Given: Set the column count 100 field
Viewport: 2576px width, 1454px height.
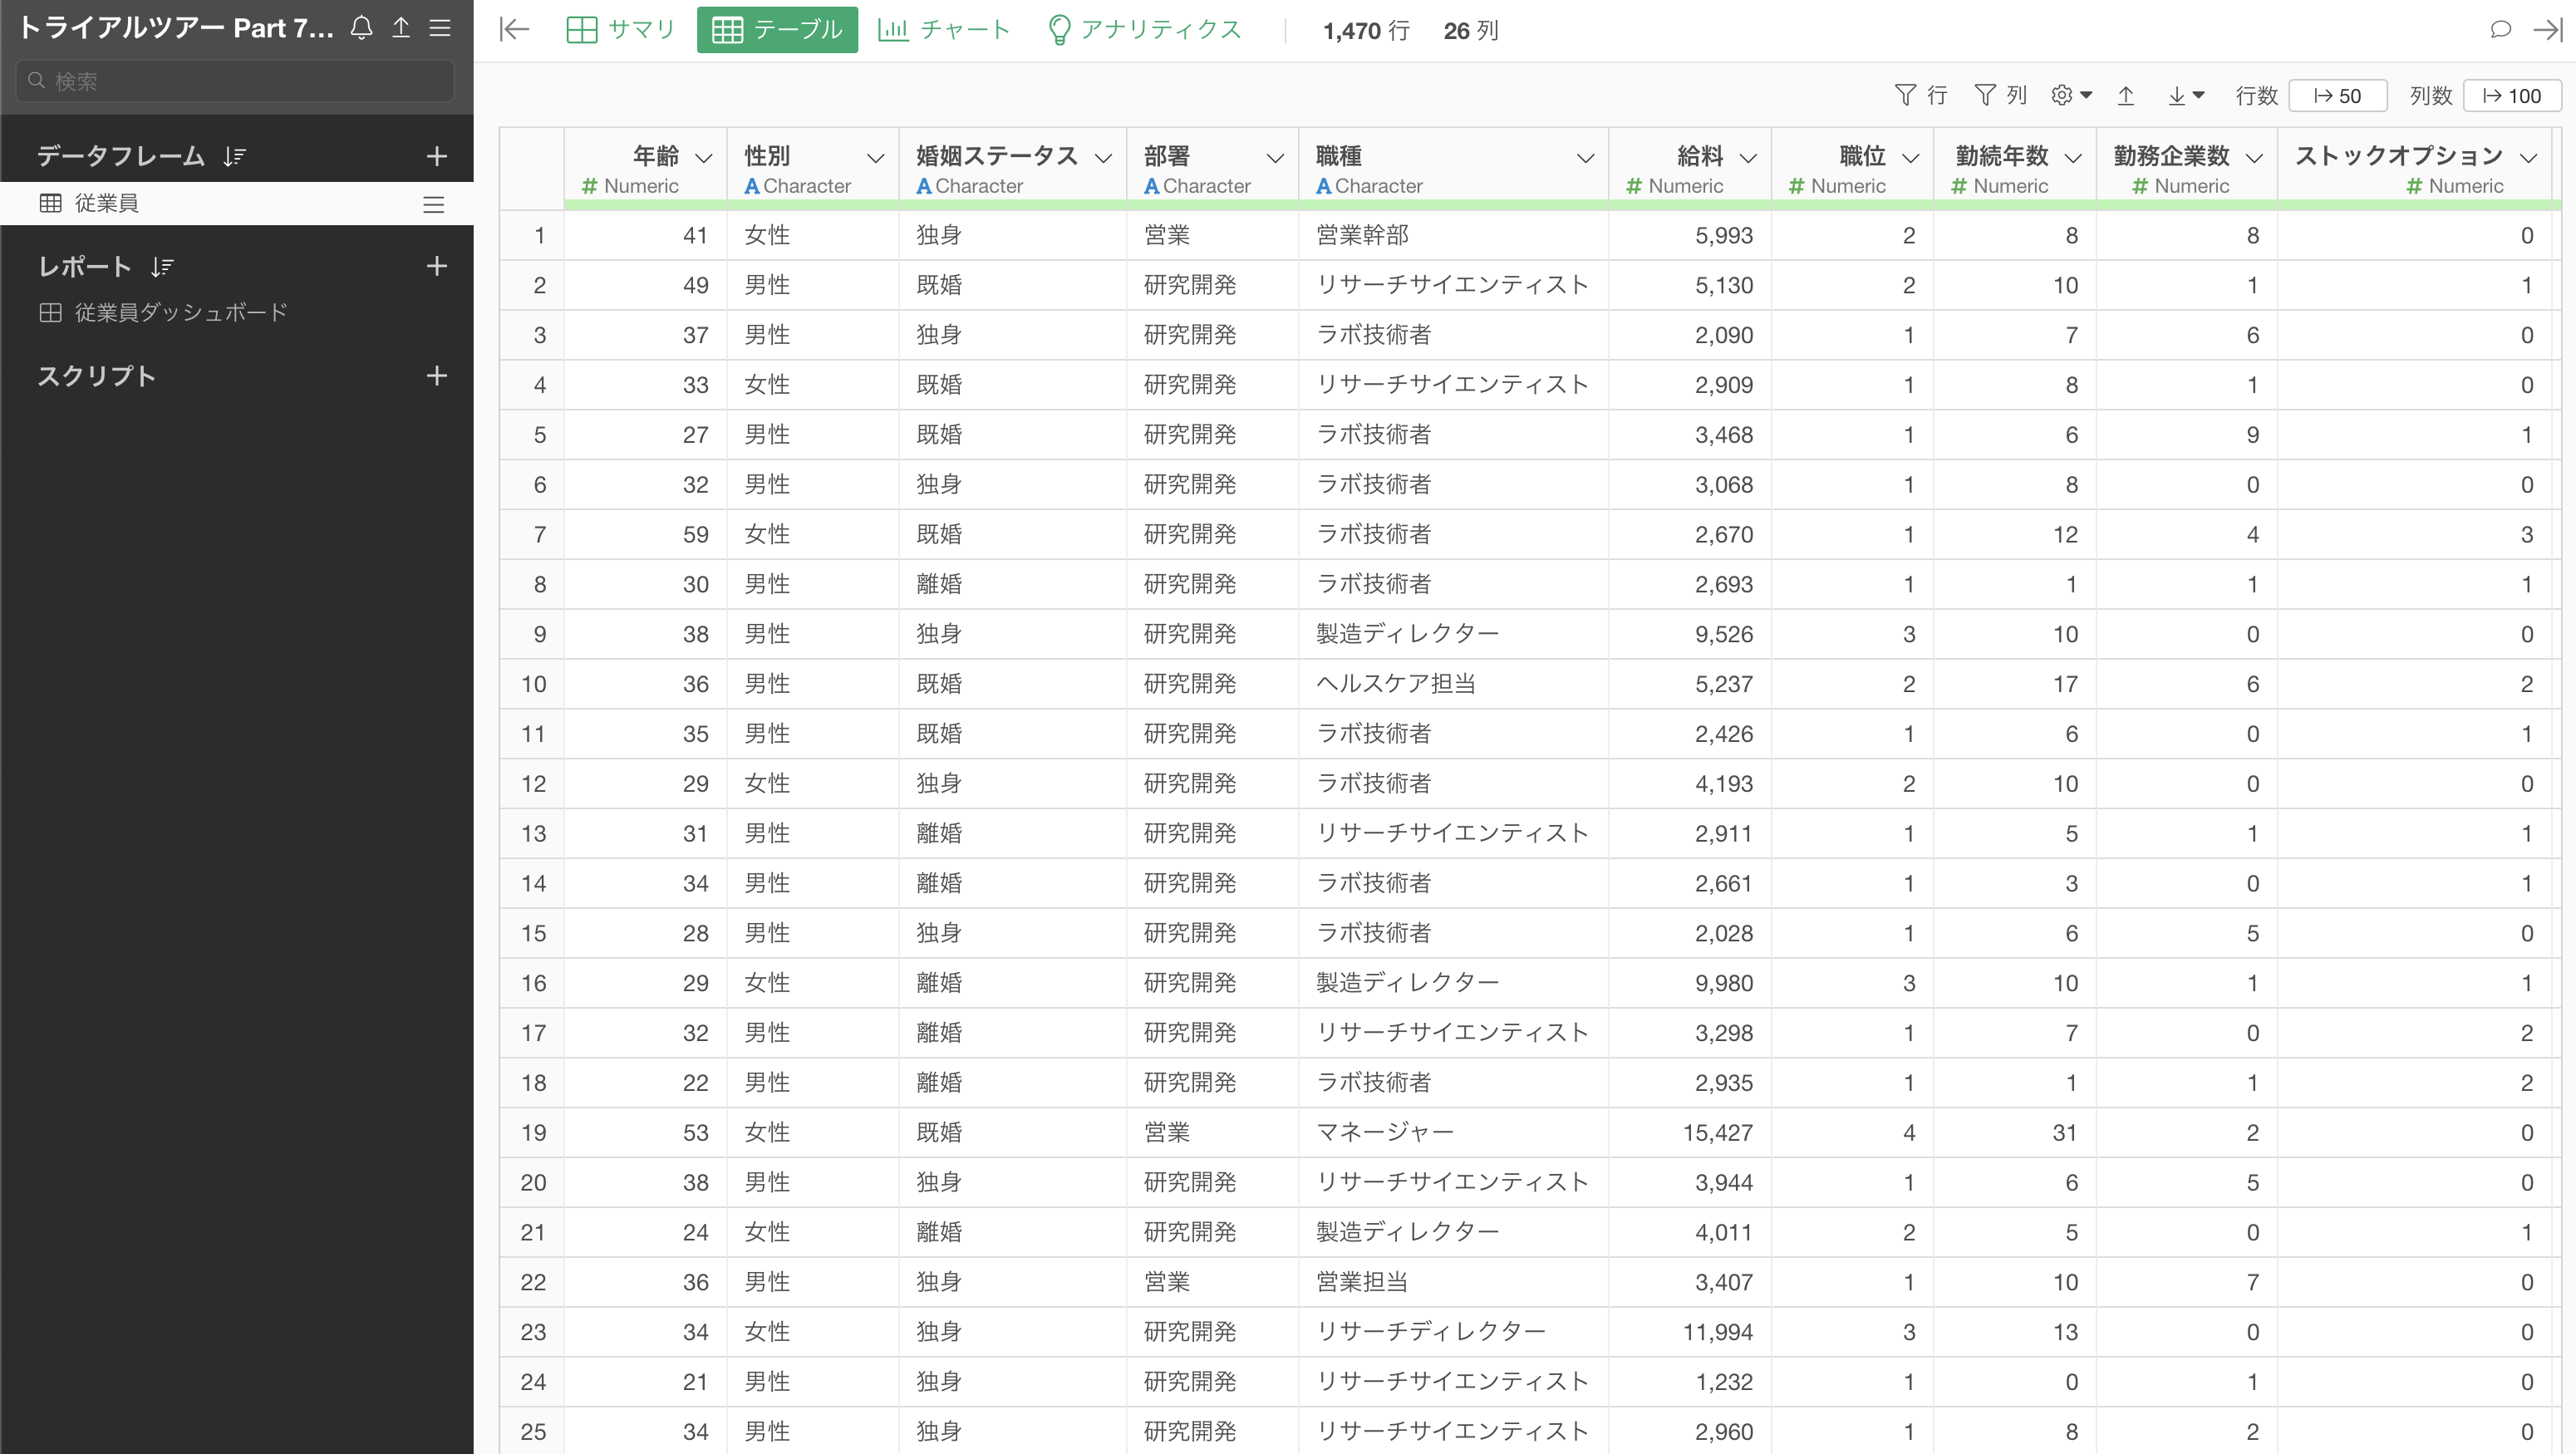Looking at the screenshot, I should tap(2511, 95).
